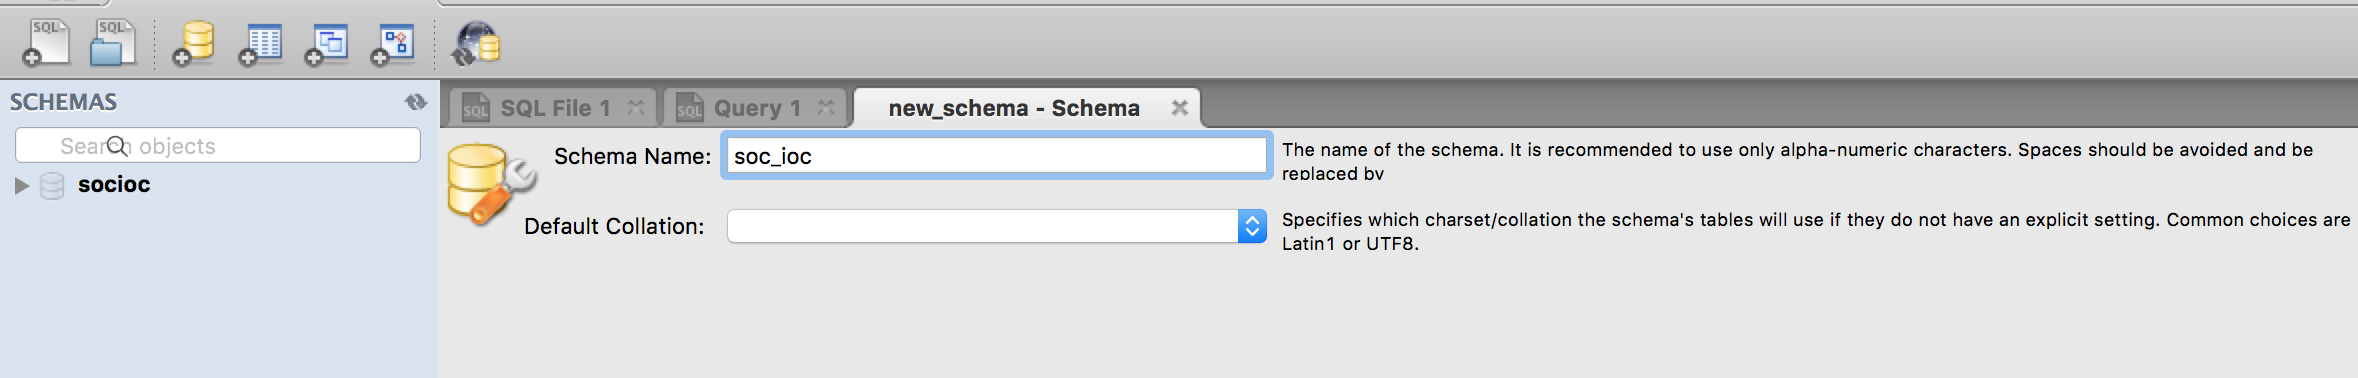Close the Query 1 tab
This screenshot has height=378, width=2358.
(826, 107)
